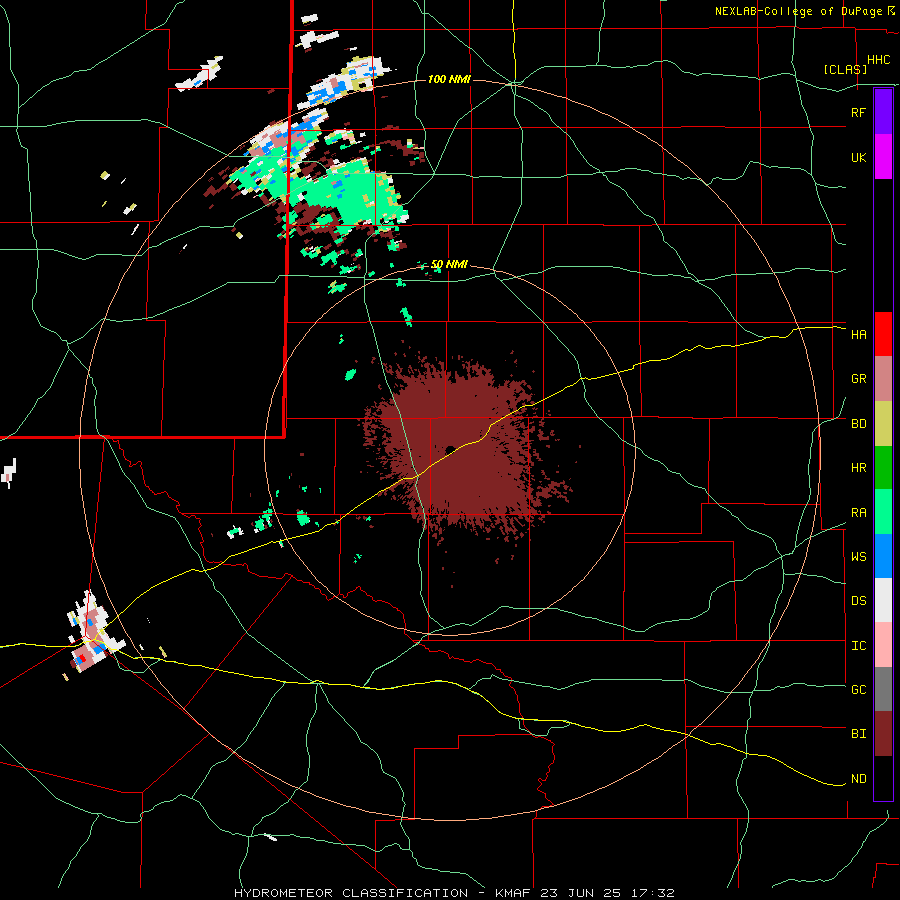Click the HA legend label
The width and height of the screenshot is (900, 900).
[x=858, y=335]
